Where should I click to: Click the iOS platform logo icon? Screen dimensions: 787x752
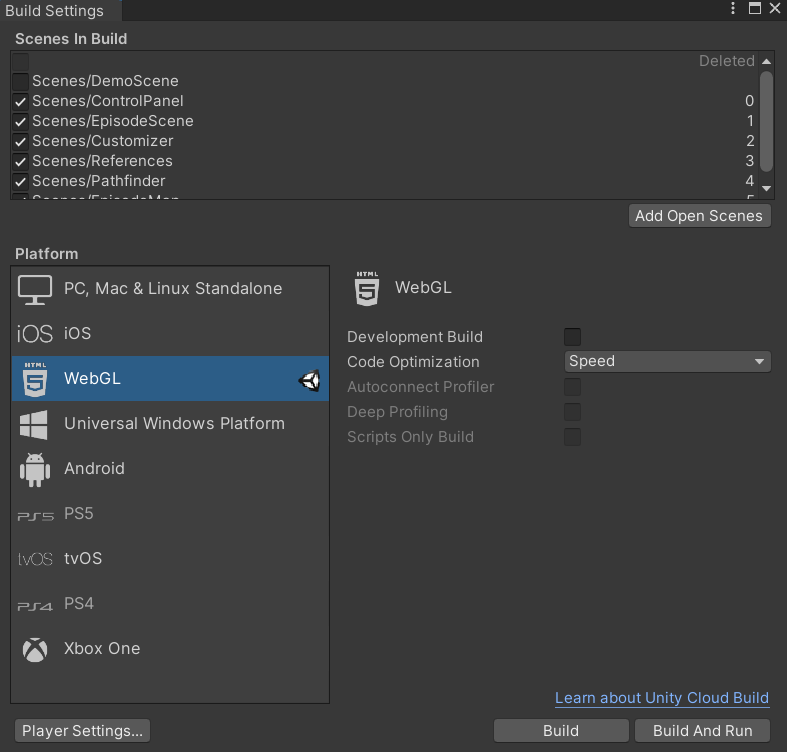tap(35, 334)
